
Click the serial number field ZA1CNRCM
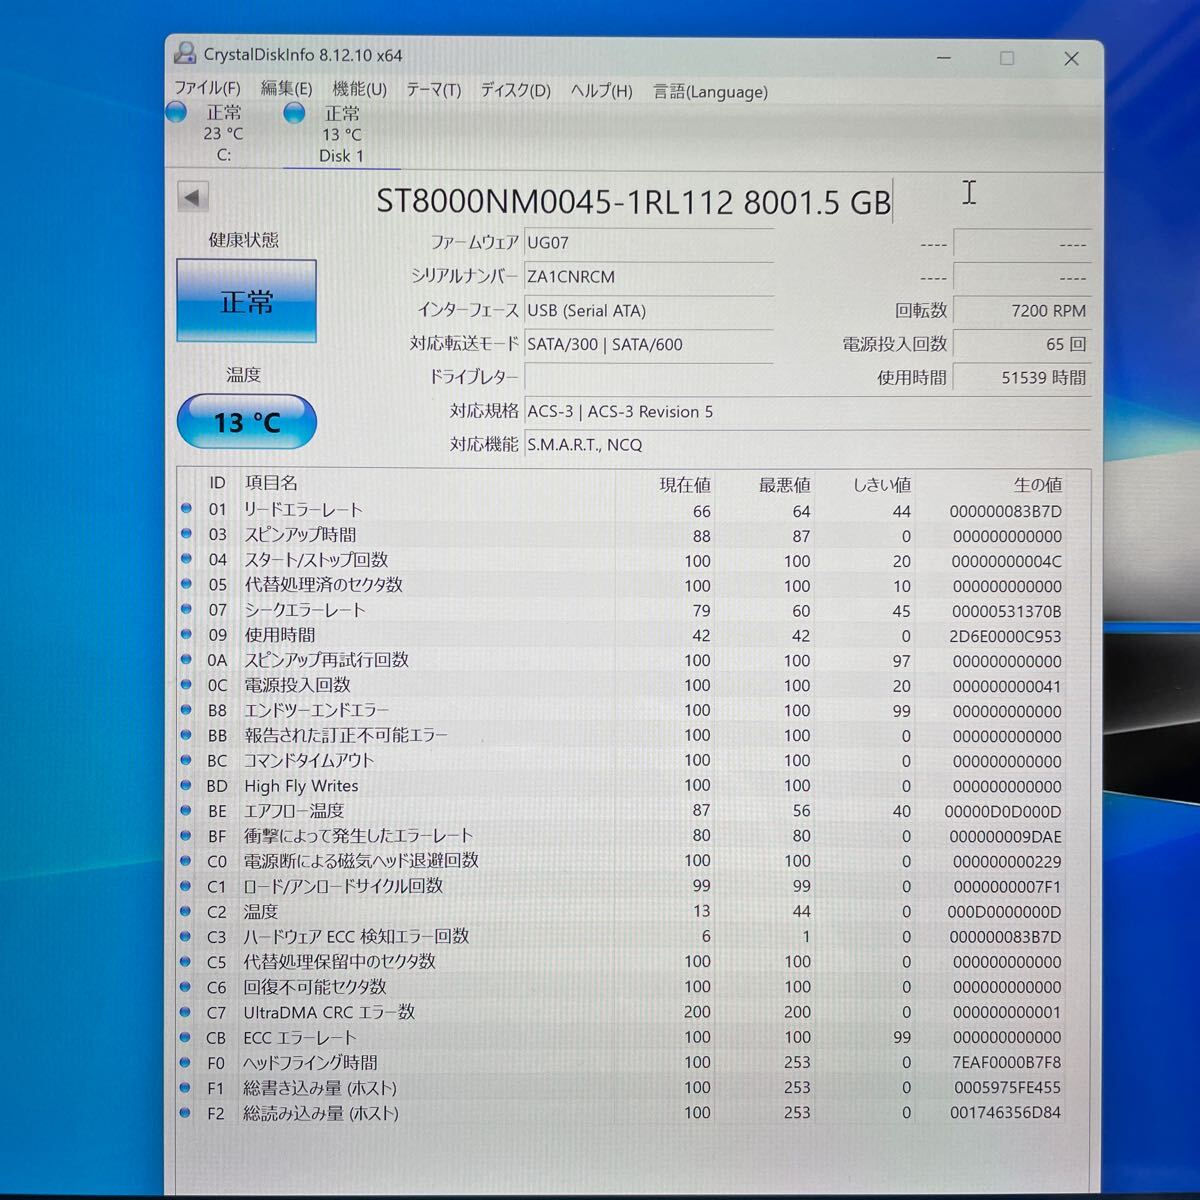coord(648,277)
